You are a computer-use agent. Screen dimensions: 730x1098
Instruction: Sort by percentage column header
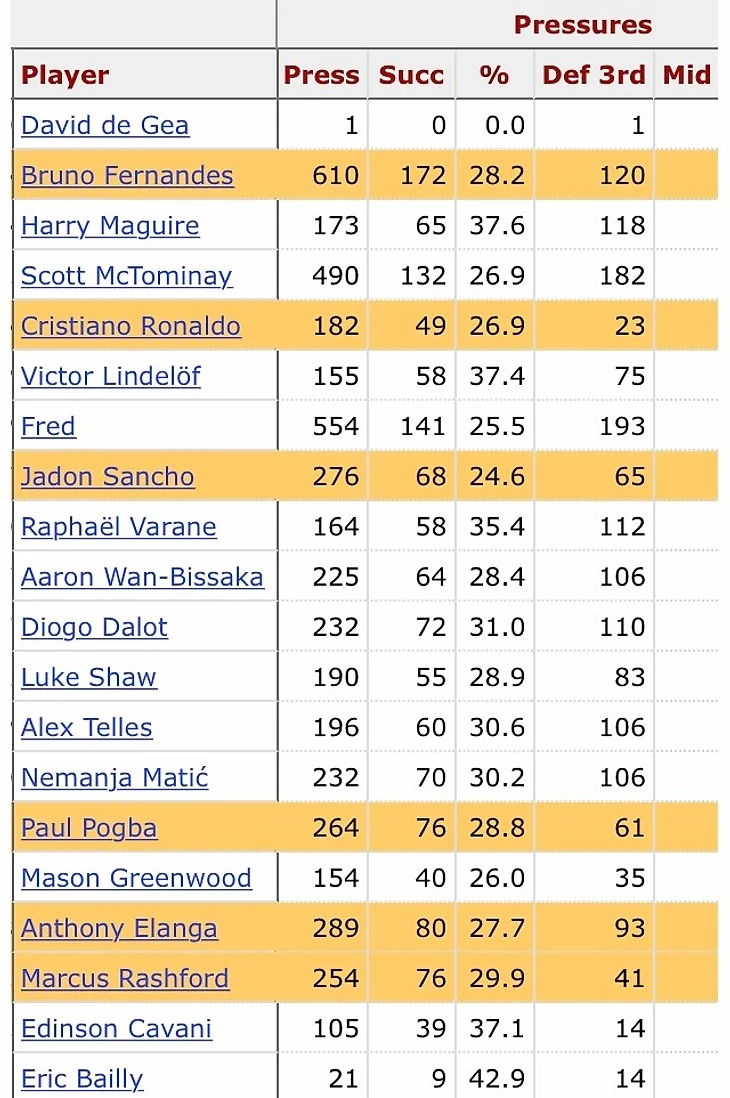[x=495, y=75]
